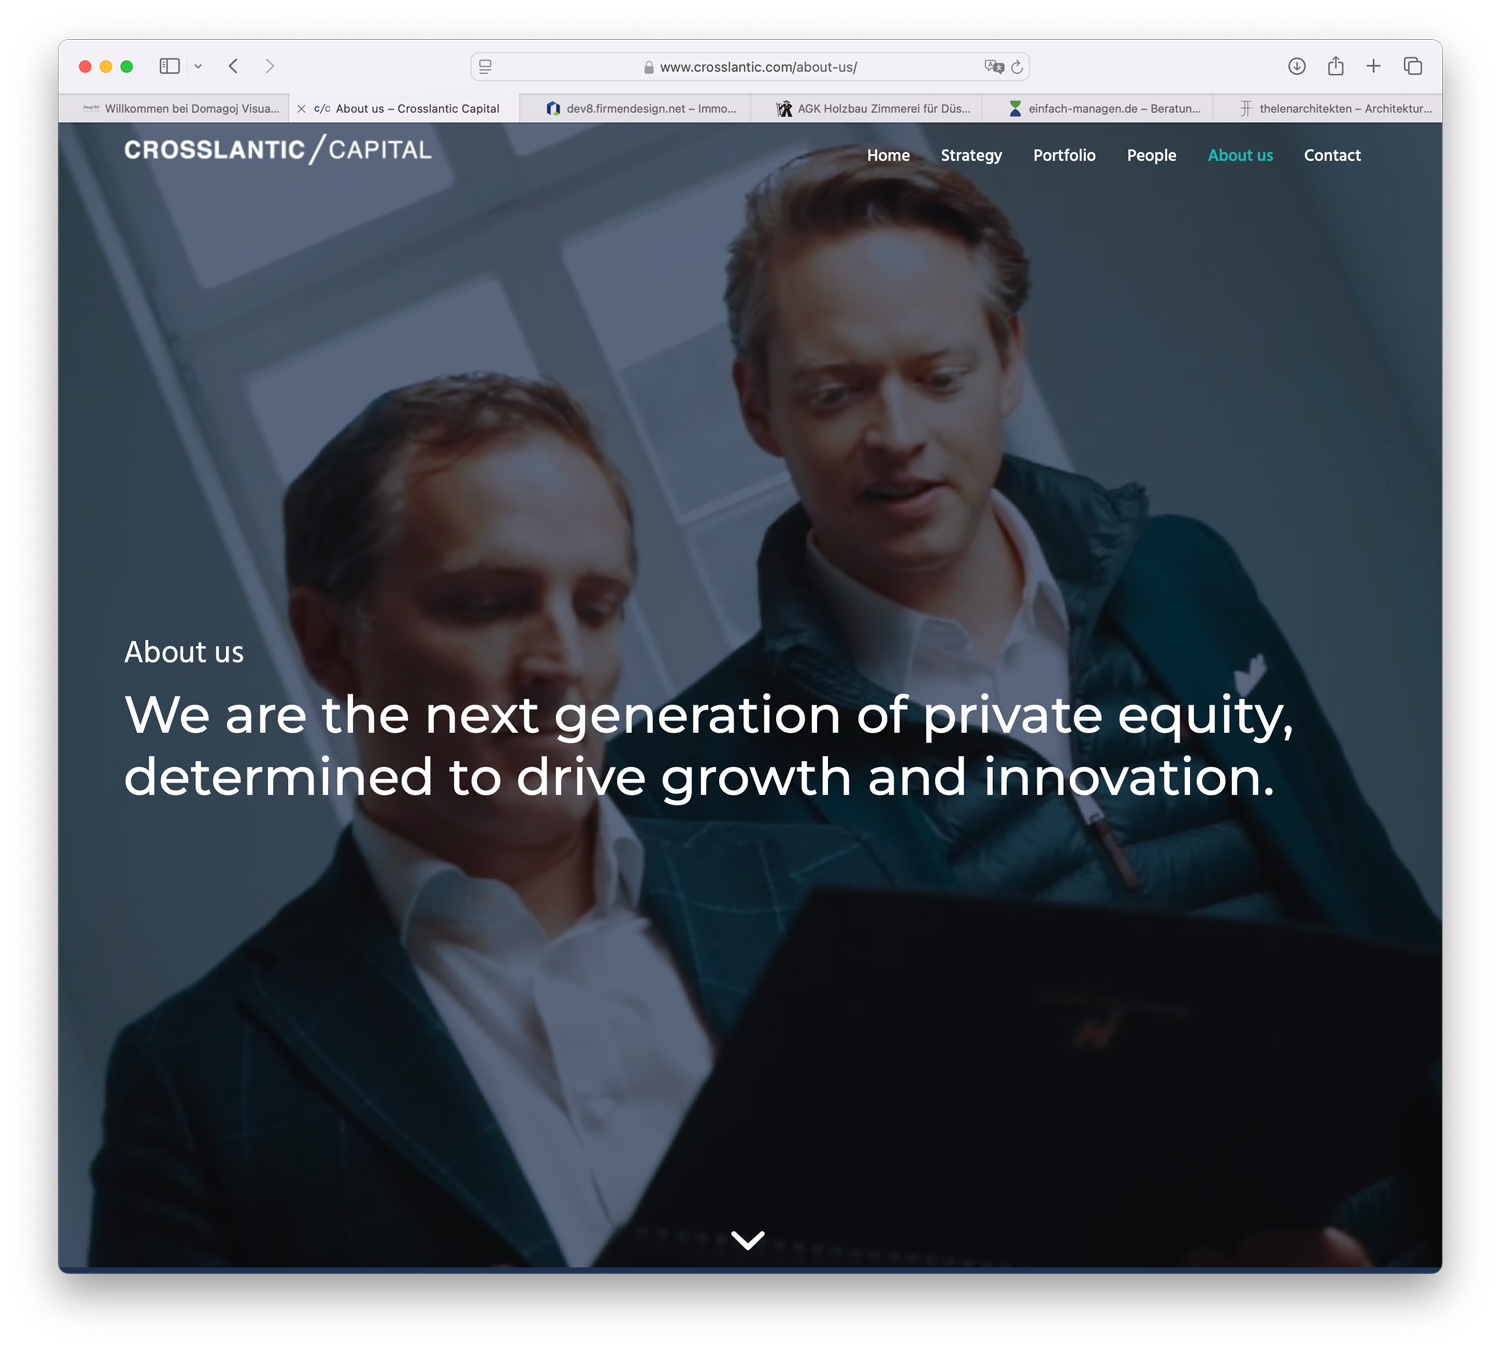Open the Portfolio navigation link
Viewport: 1500px width, 1350px height.
(x=1064, y=155)
